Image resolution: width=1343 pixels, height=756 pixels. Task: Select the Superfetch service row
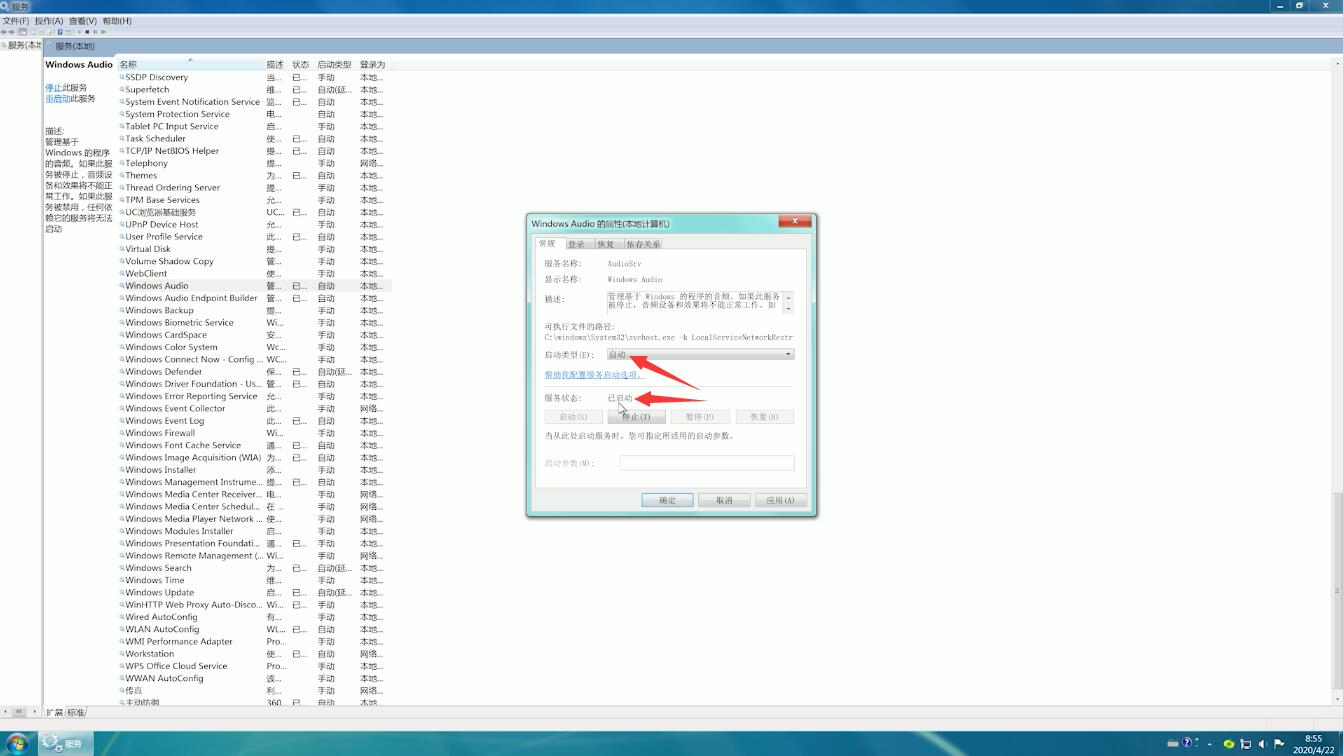pyautogui.click(x=254, y=89)
